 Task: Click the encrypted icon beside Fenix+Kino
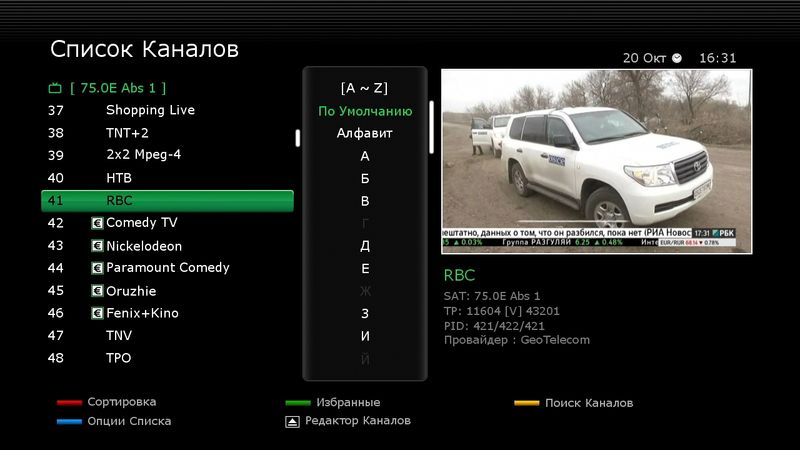pos(97,313)
